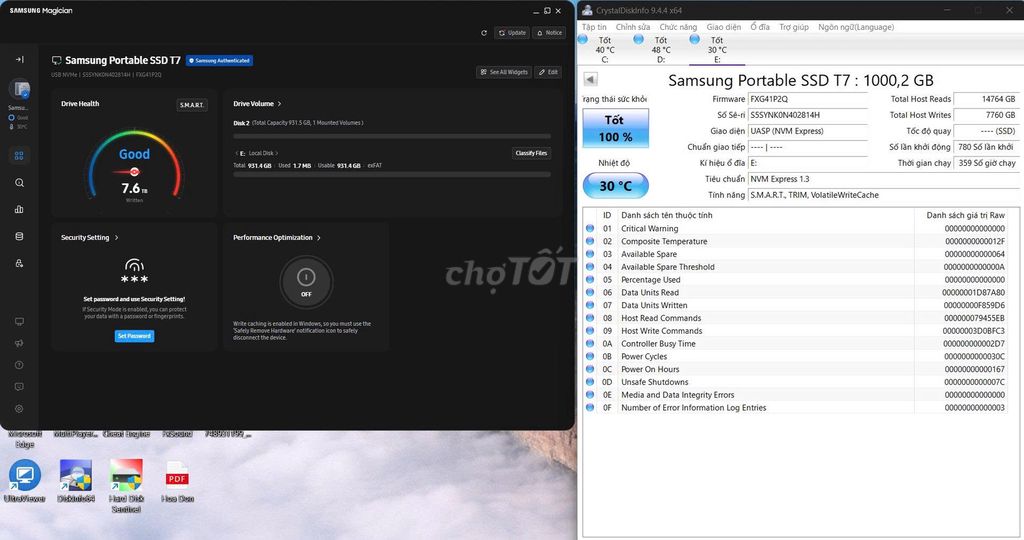This screenshot has width=1024, height=540.
Task: Select the Samsung T7 drive thumbnail in sidebar
Action: click(x=19, y=89)
